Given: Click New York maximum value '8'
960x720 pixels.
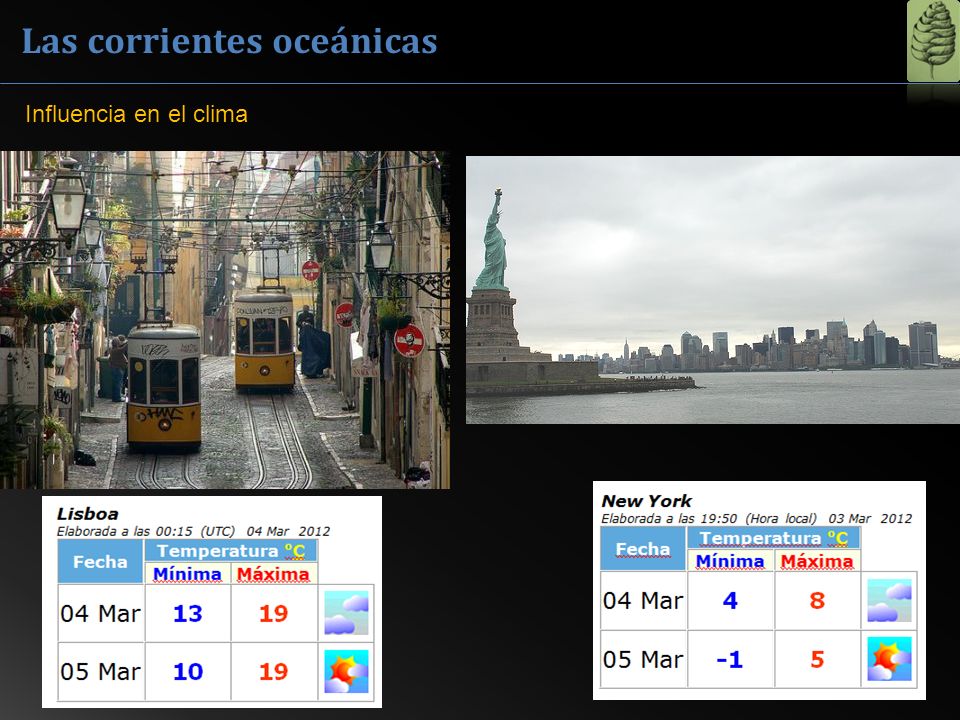Looking at the screenshot, I should point(817,601).
